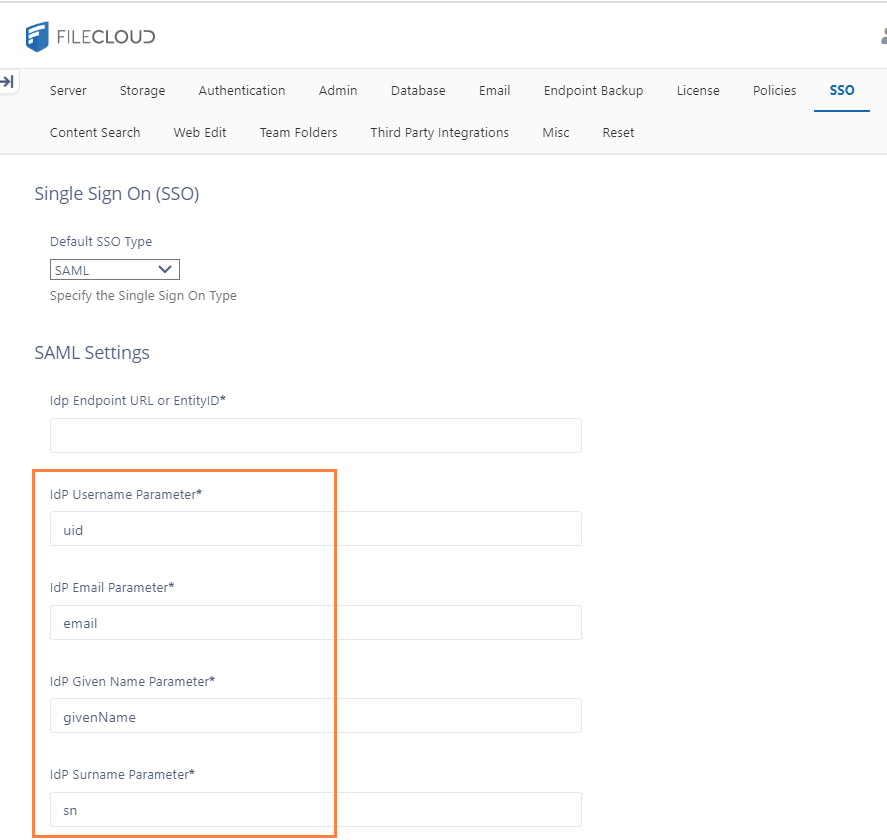This screenshot has width=887, height=840.
Task: Switch to the Email tab
Action: tap(494, 91)
